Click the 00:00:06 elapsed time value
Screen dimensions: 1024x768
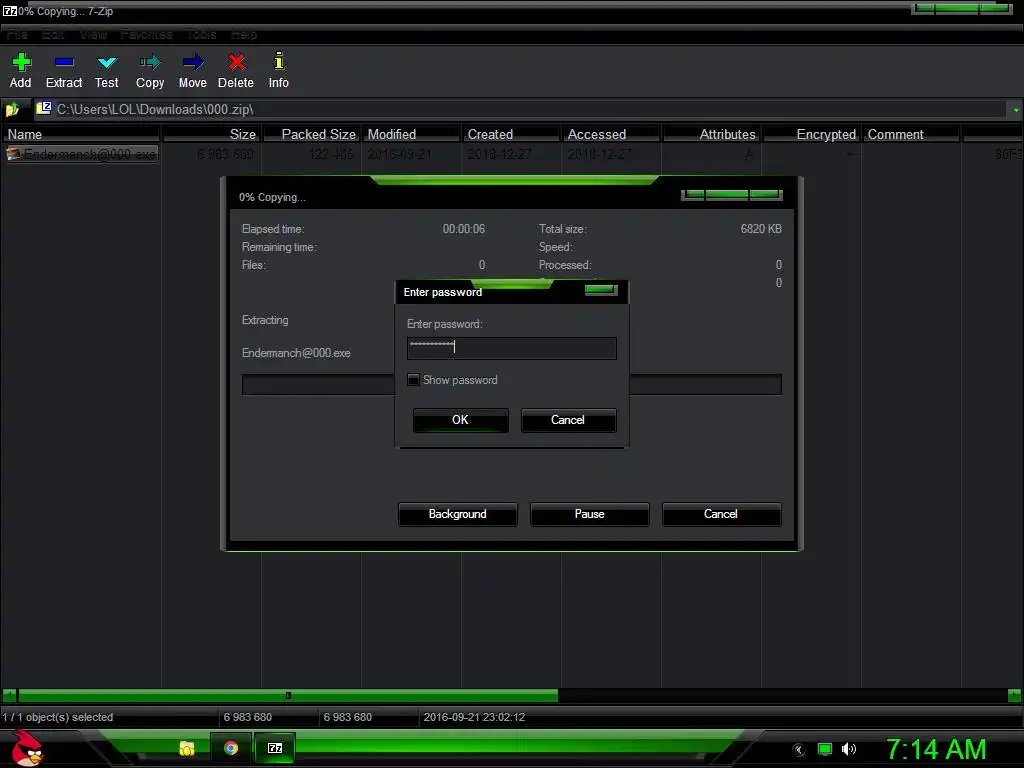point(464,229)
